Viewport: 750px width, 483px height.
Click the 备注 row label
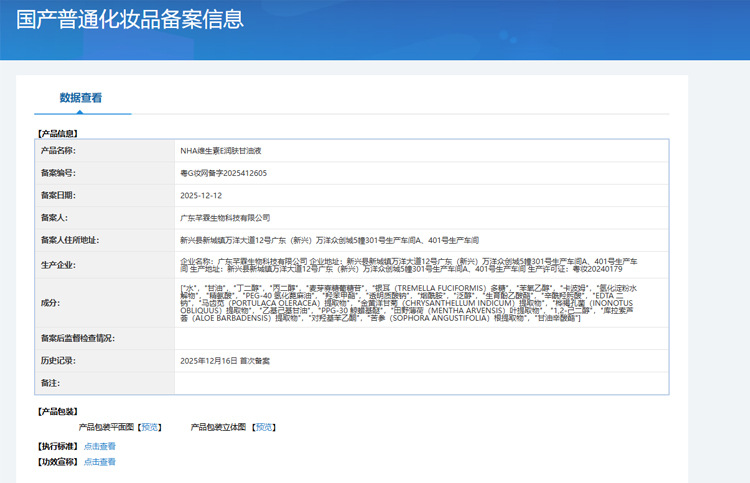(x=50, y=383)
